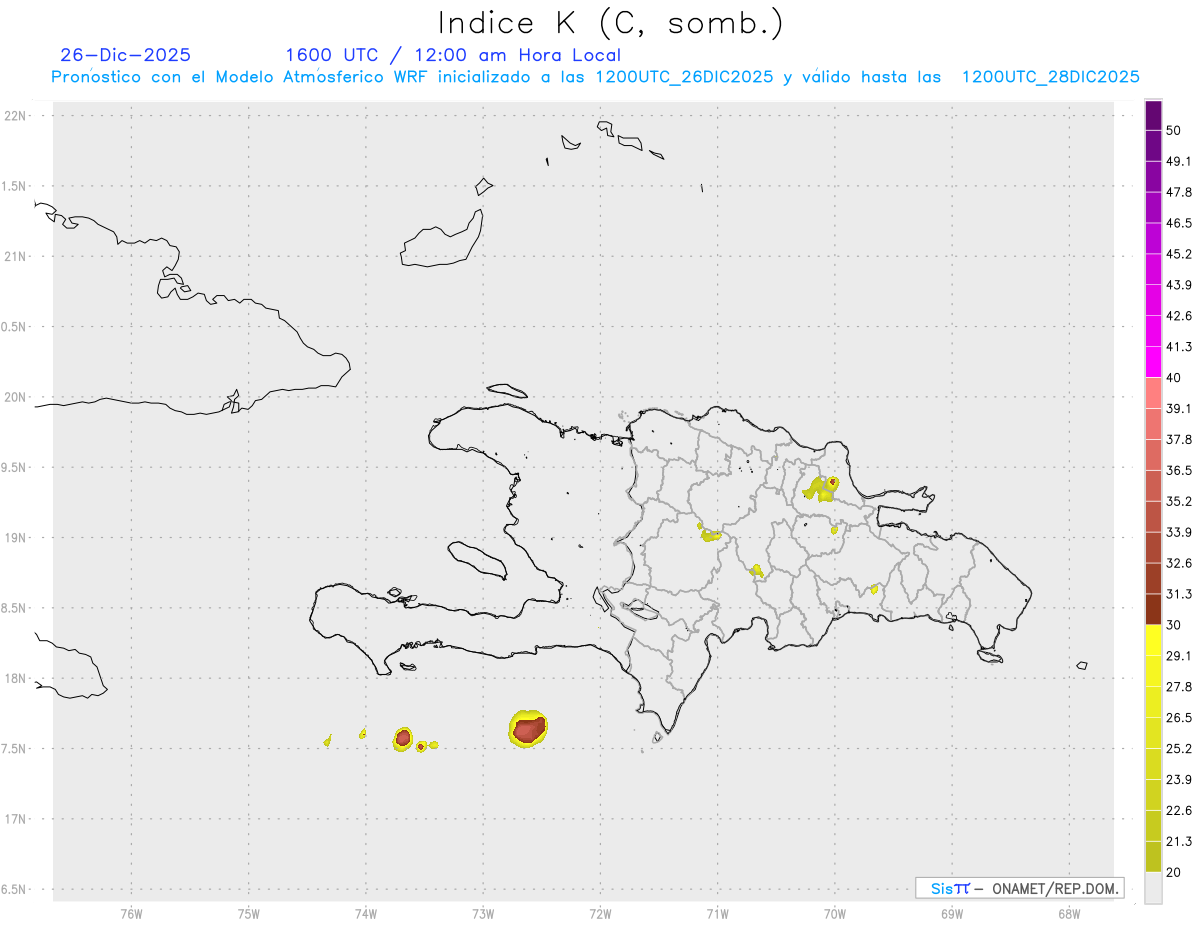Image resolution: width=1200 pixels, height=927 pixels.
Task: Click the colorbar value "37.8"
Action: tap(1179, 439)
